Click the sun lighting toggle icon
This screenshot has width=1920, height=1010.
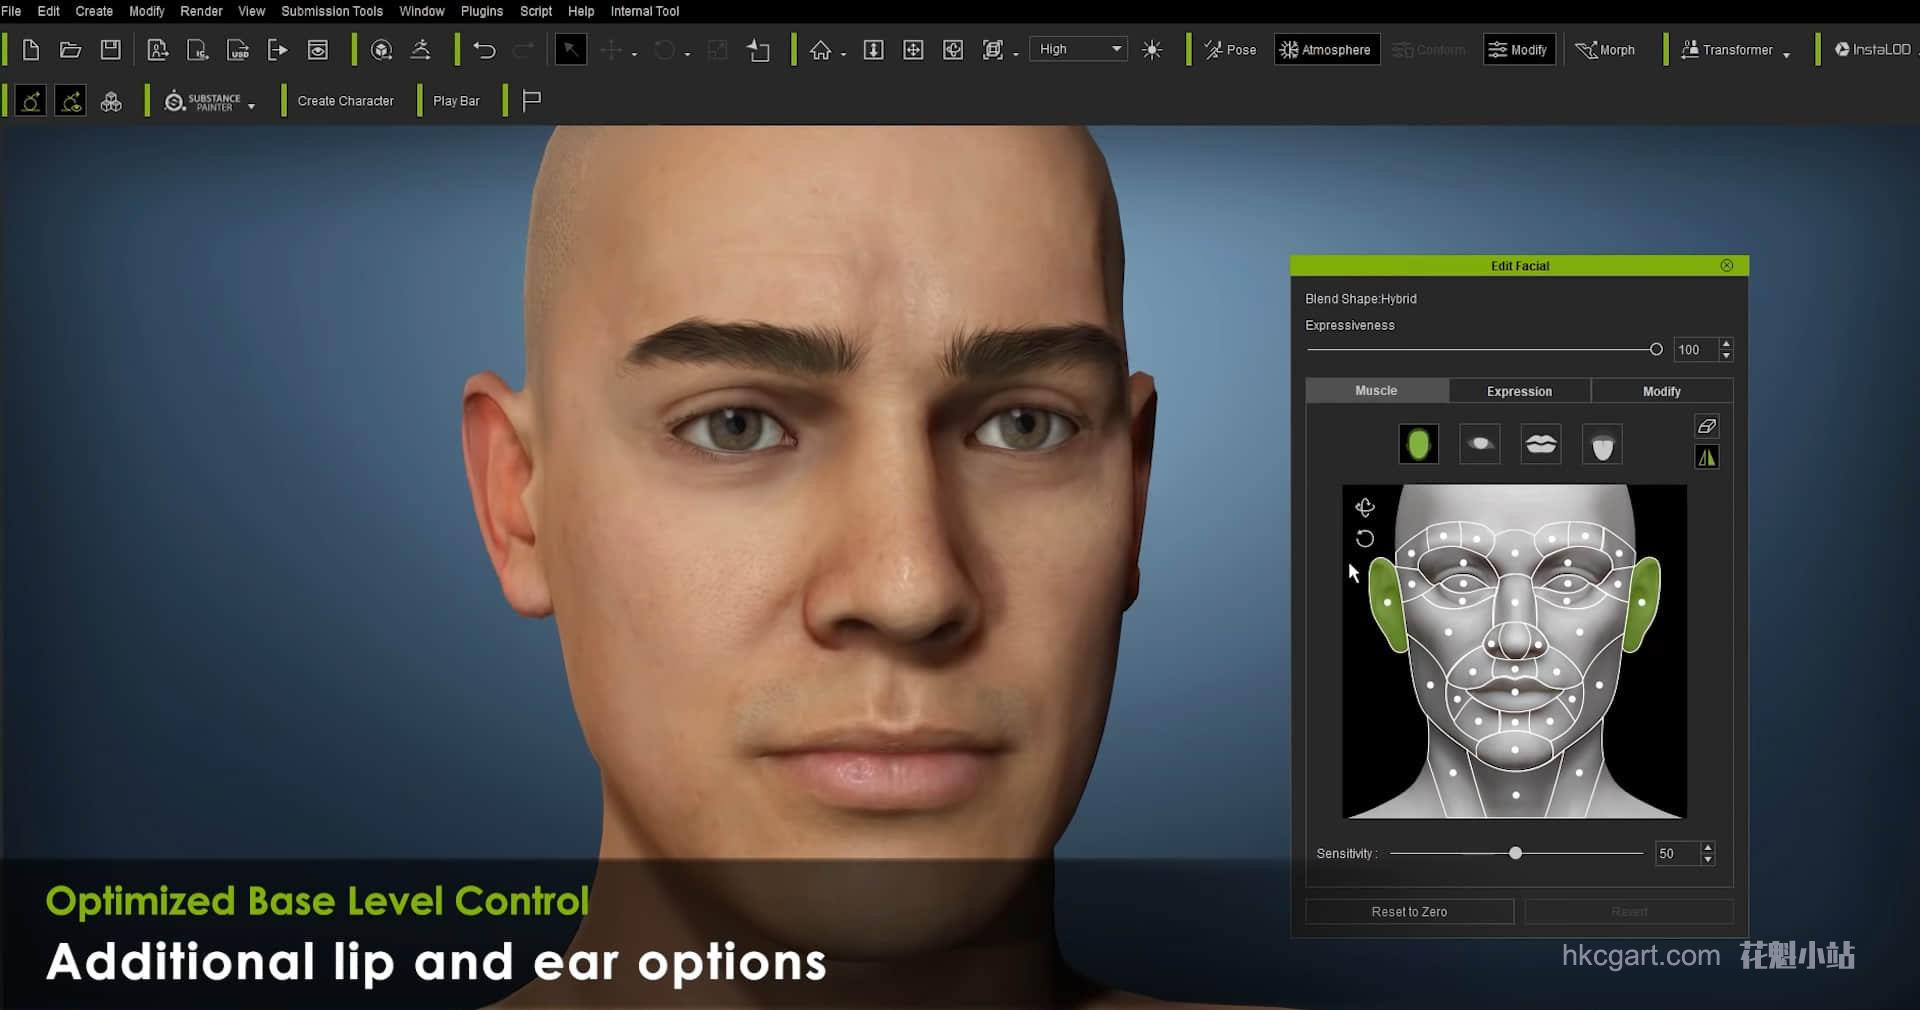[x=1152, y=49]
